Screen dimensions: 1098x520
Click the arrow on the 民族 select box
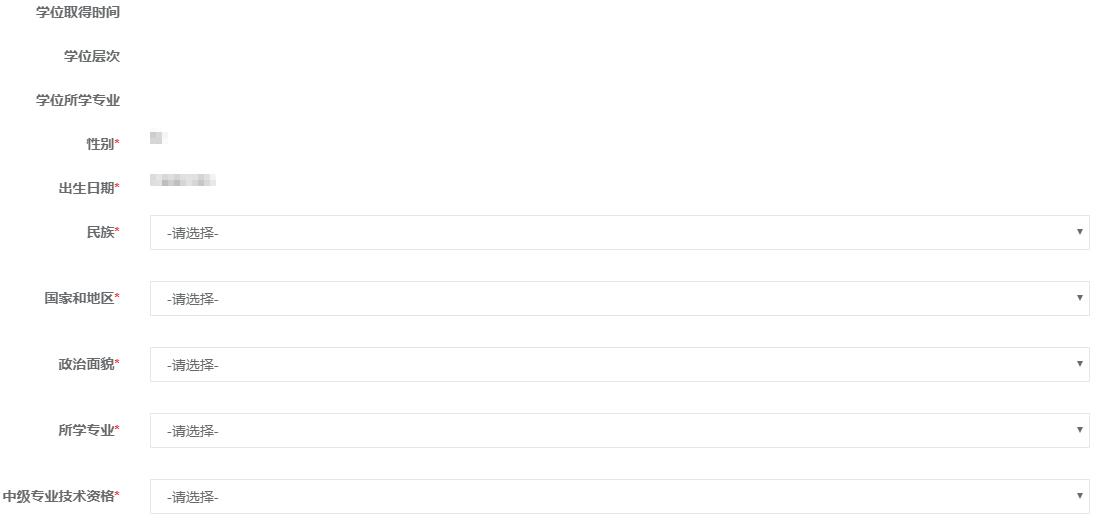[x=1079, y=232]
